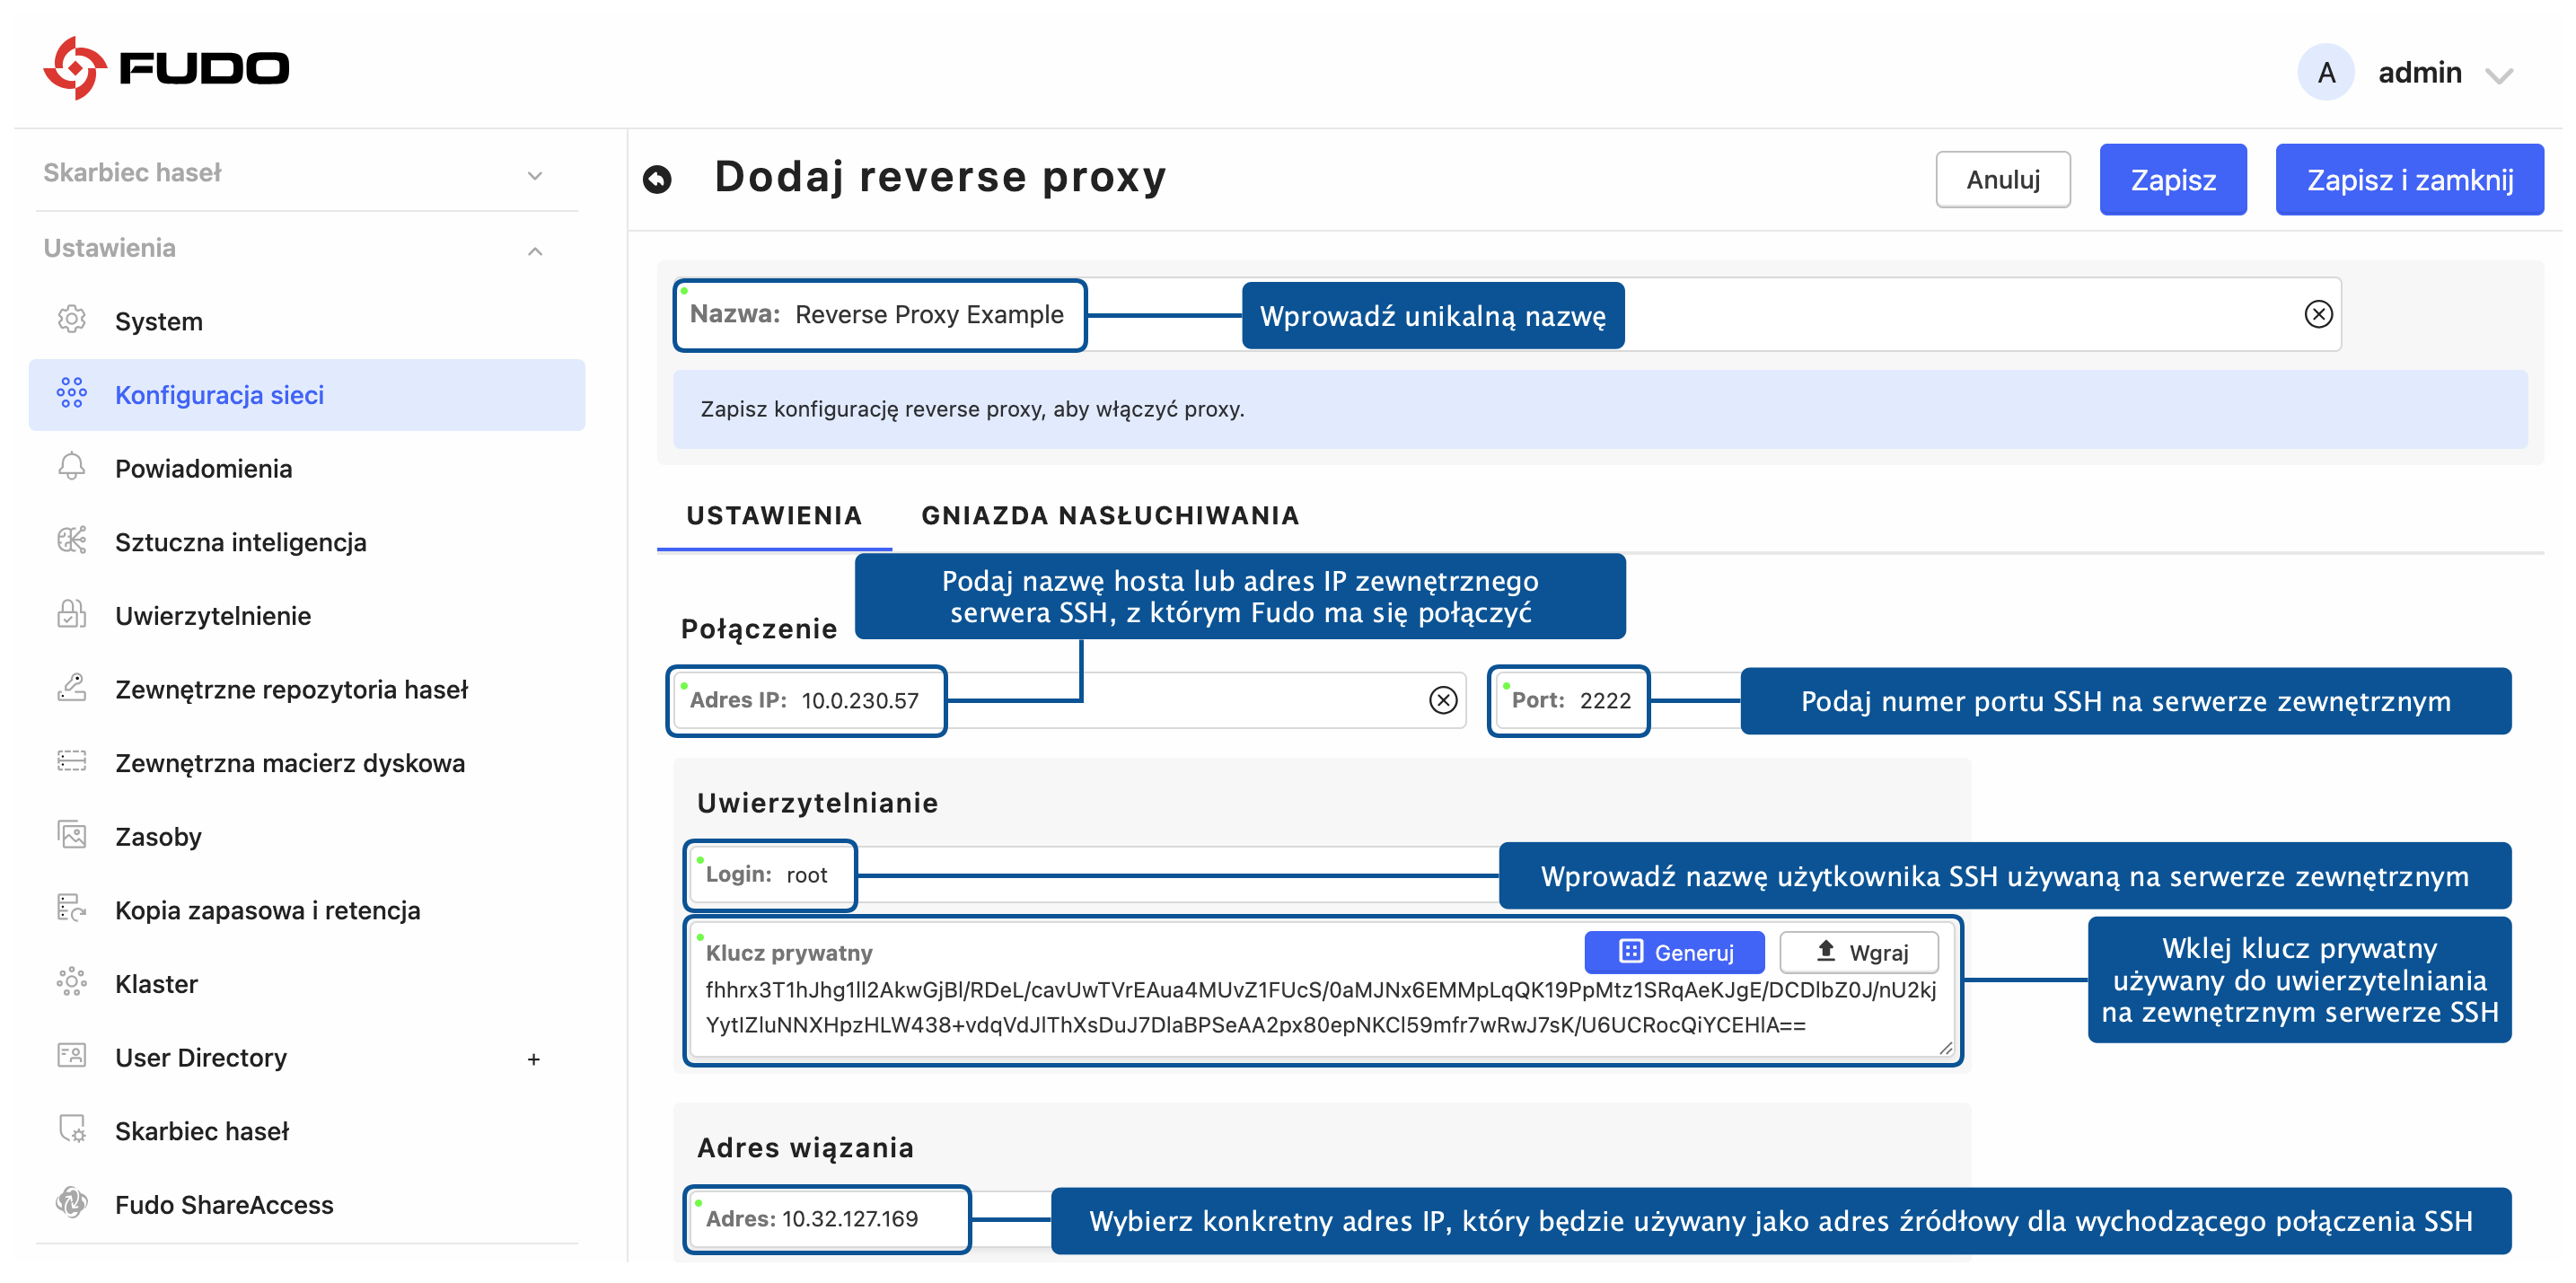Click the Kopia zapasowa i retencja icon
The width and height of the screenshot is (2576, 1283).
tap(72, 909)
